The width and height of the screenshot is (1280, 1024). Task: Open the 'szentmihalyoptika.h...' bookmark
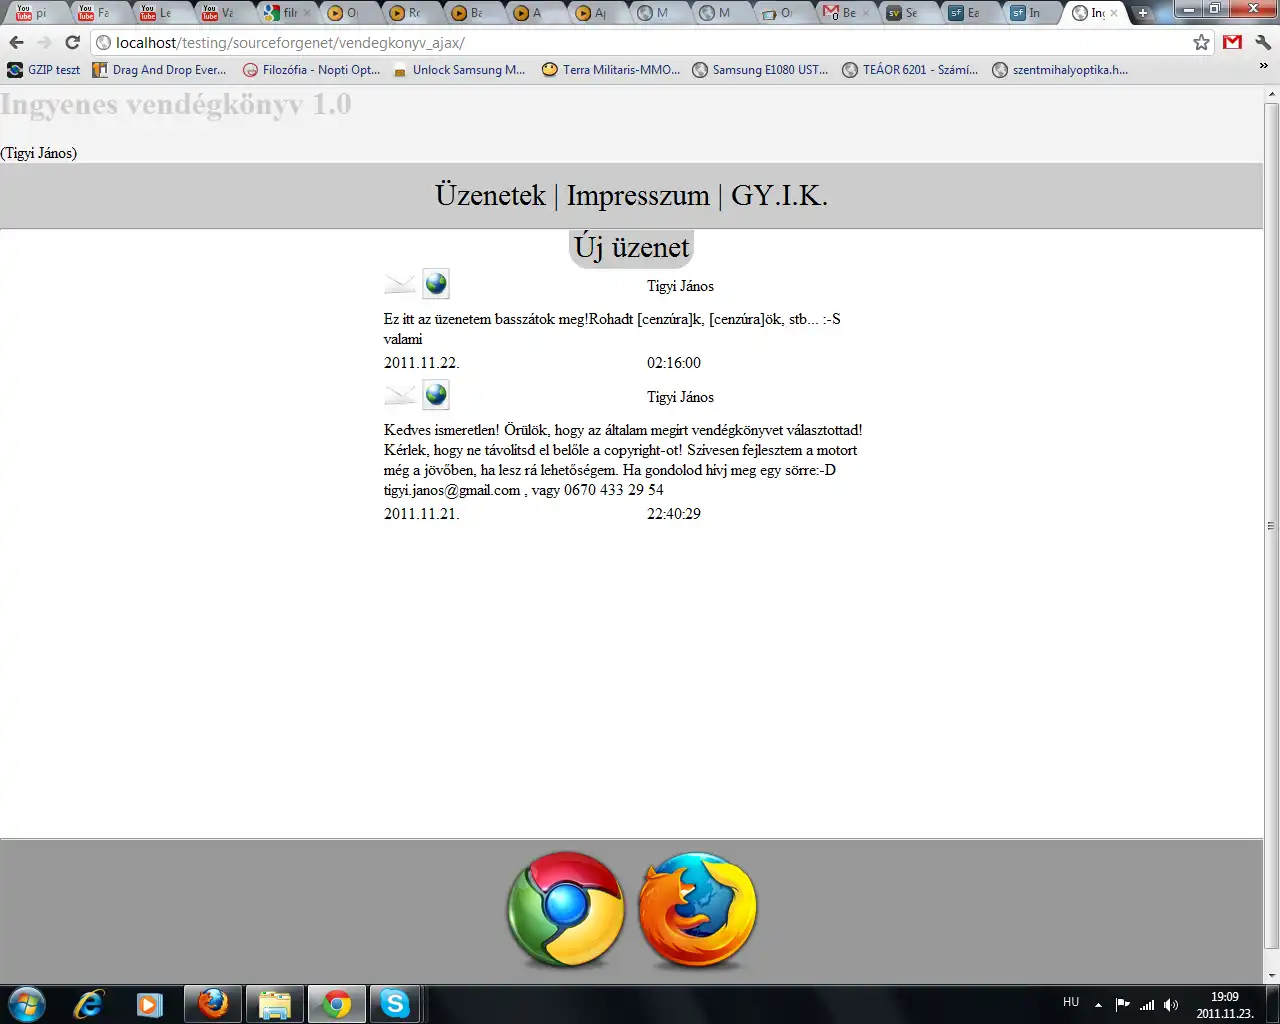tap(1060, 70)
